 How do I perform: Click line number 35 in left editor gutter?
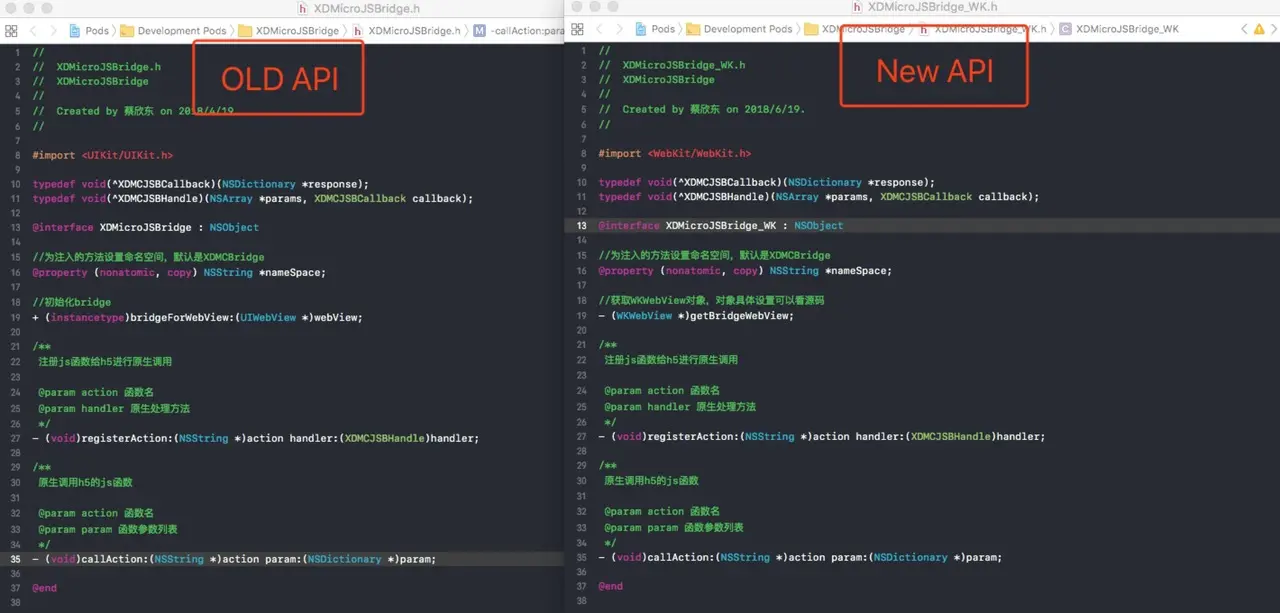point(15,559)
